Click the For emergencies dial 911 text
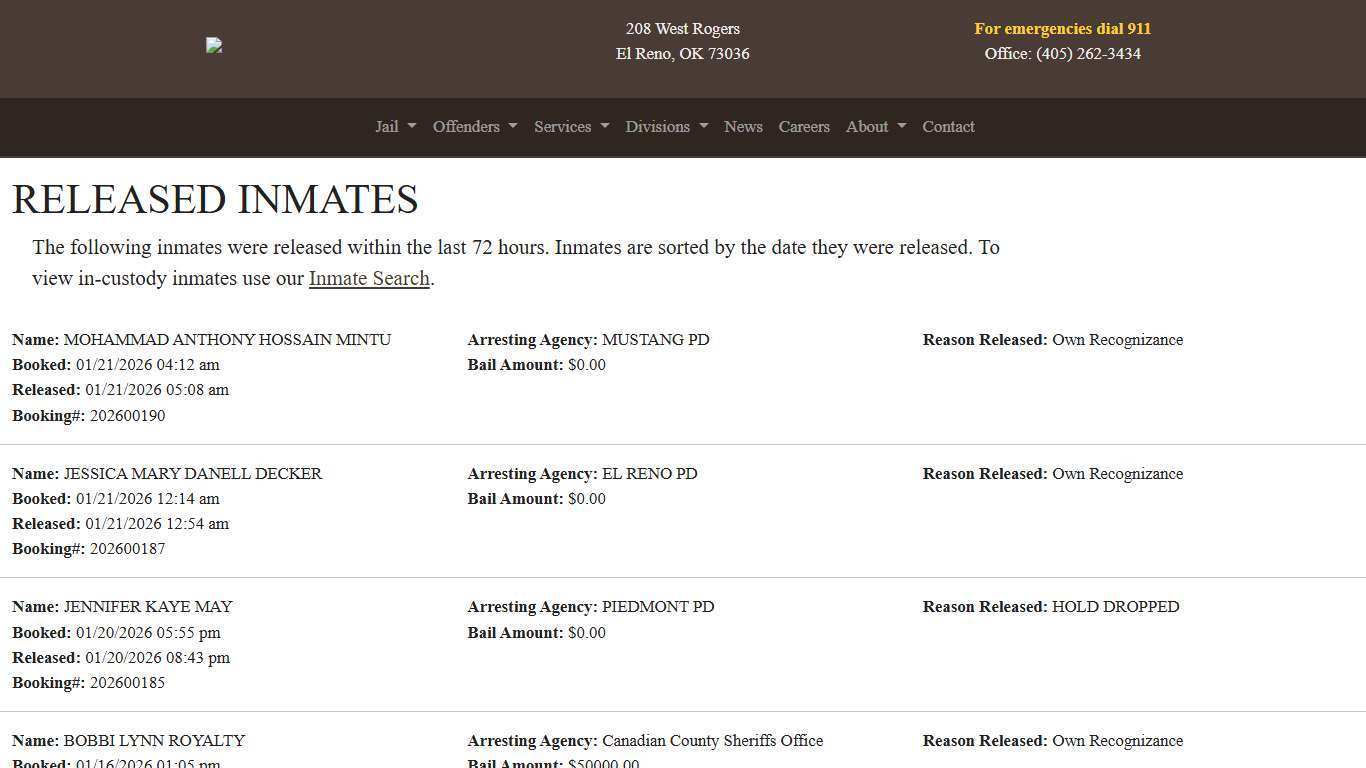 pyautogui.click(x=1062, y=29)
